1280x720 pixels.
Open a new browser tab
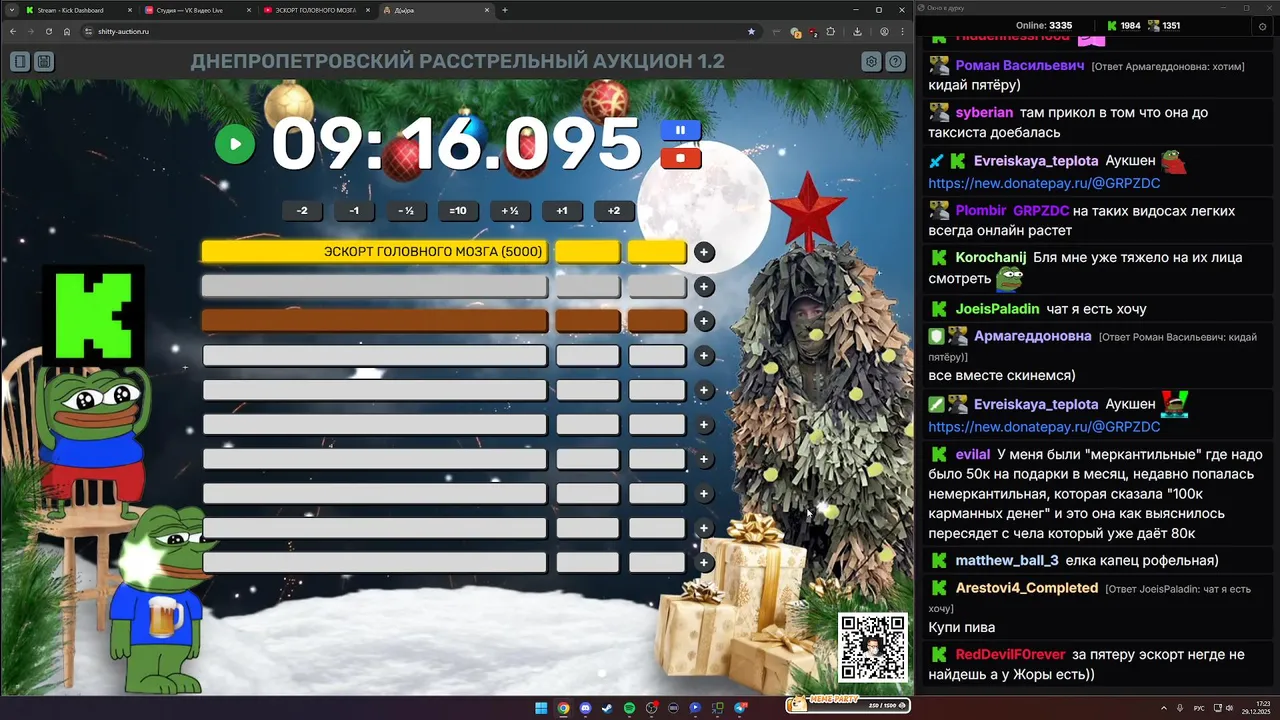(x=505, y=10)
